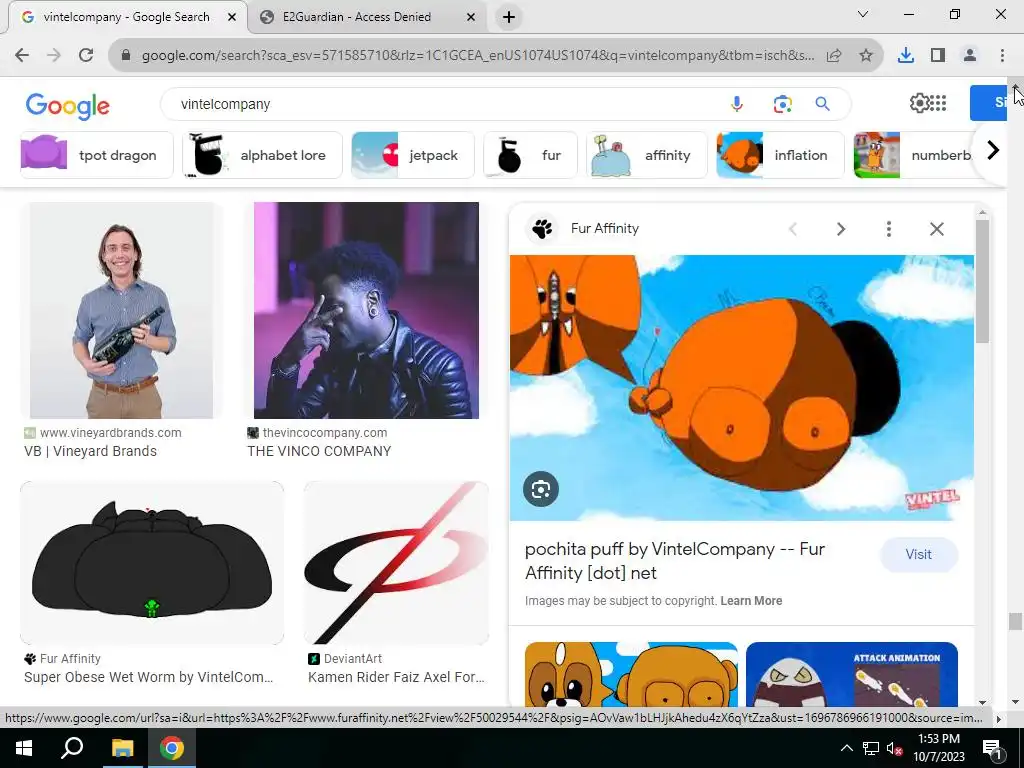Select the fur filter chip
The height and width of the screenshot is (768, 1024).
(530, 155)
